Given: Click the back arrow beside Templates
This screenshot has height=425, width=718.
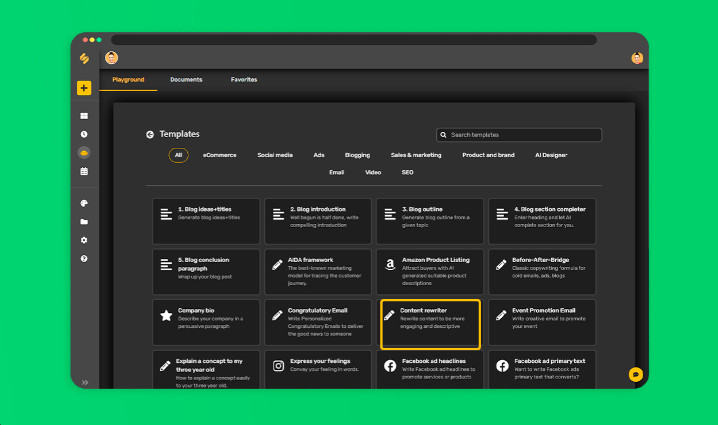Looking at the screenshot, I should 150,134.
